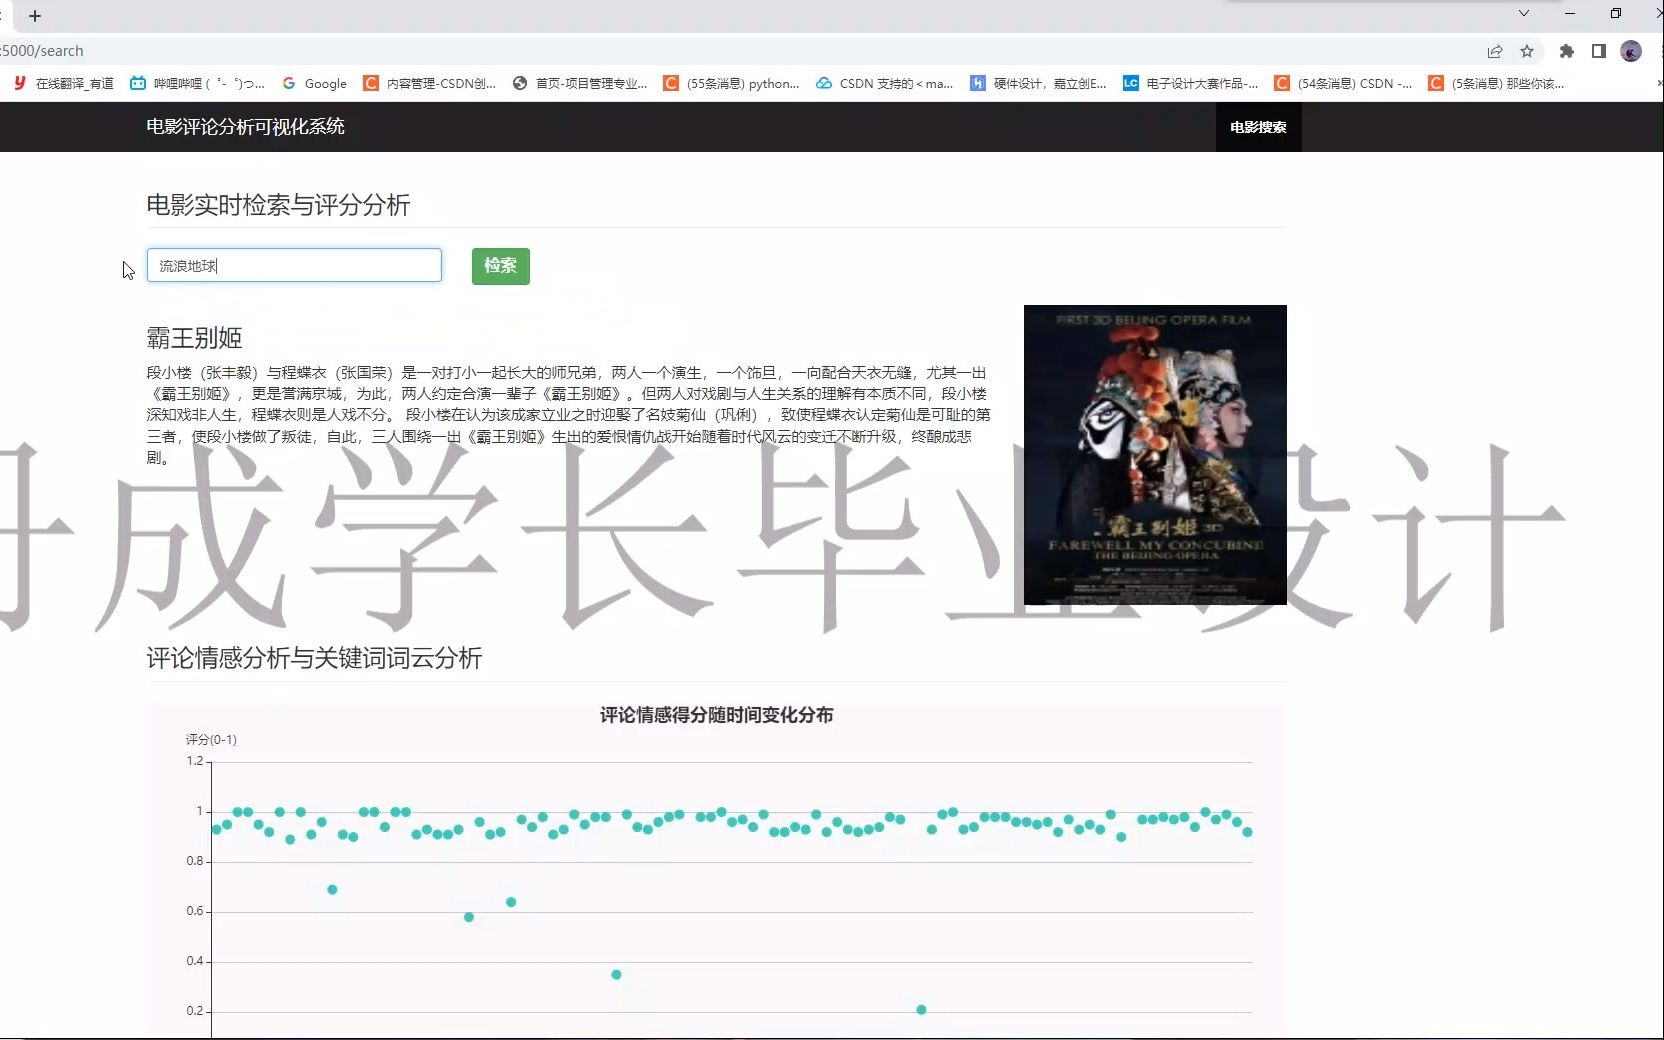This screenshot has width=1664, height=1040.
Task: Click the chart title 评论情感得分随时间变化分布
Action: click(716, 715)
